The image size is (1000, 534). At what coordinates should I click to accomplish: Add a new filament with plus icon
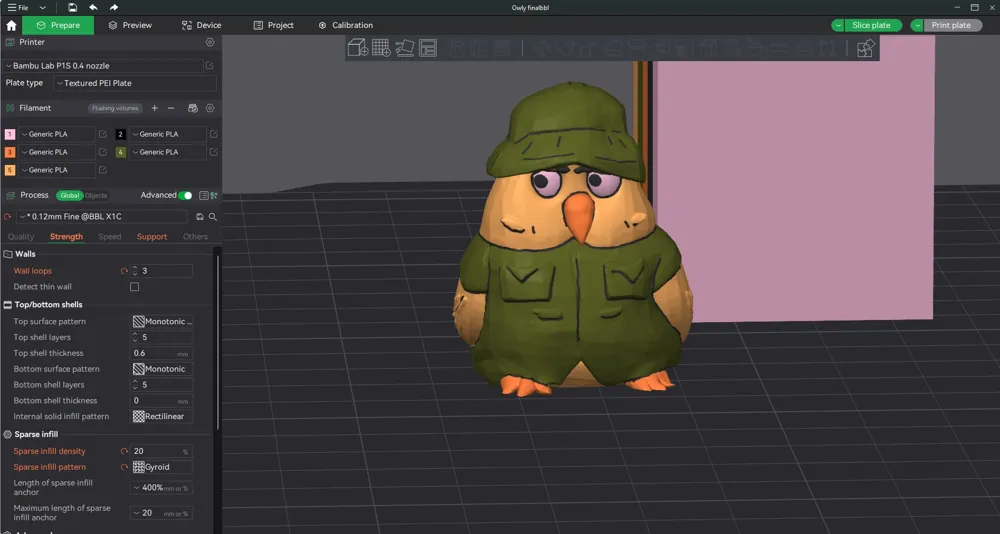coord(154,108)
